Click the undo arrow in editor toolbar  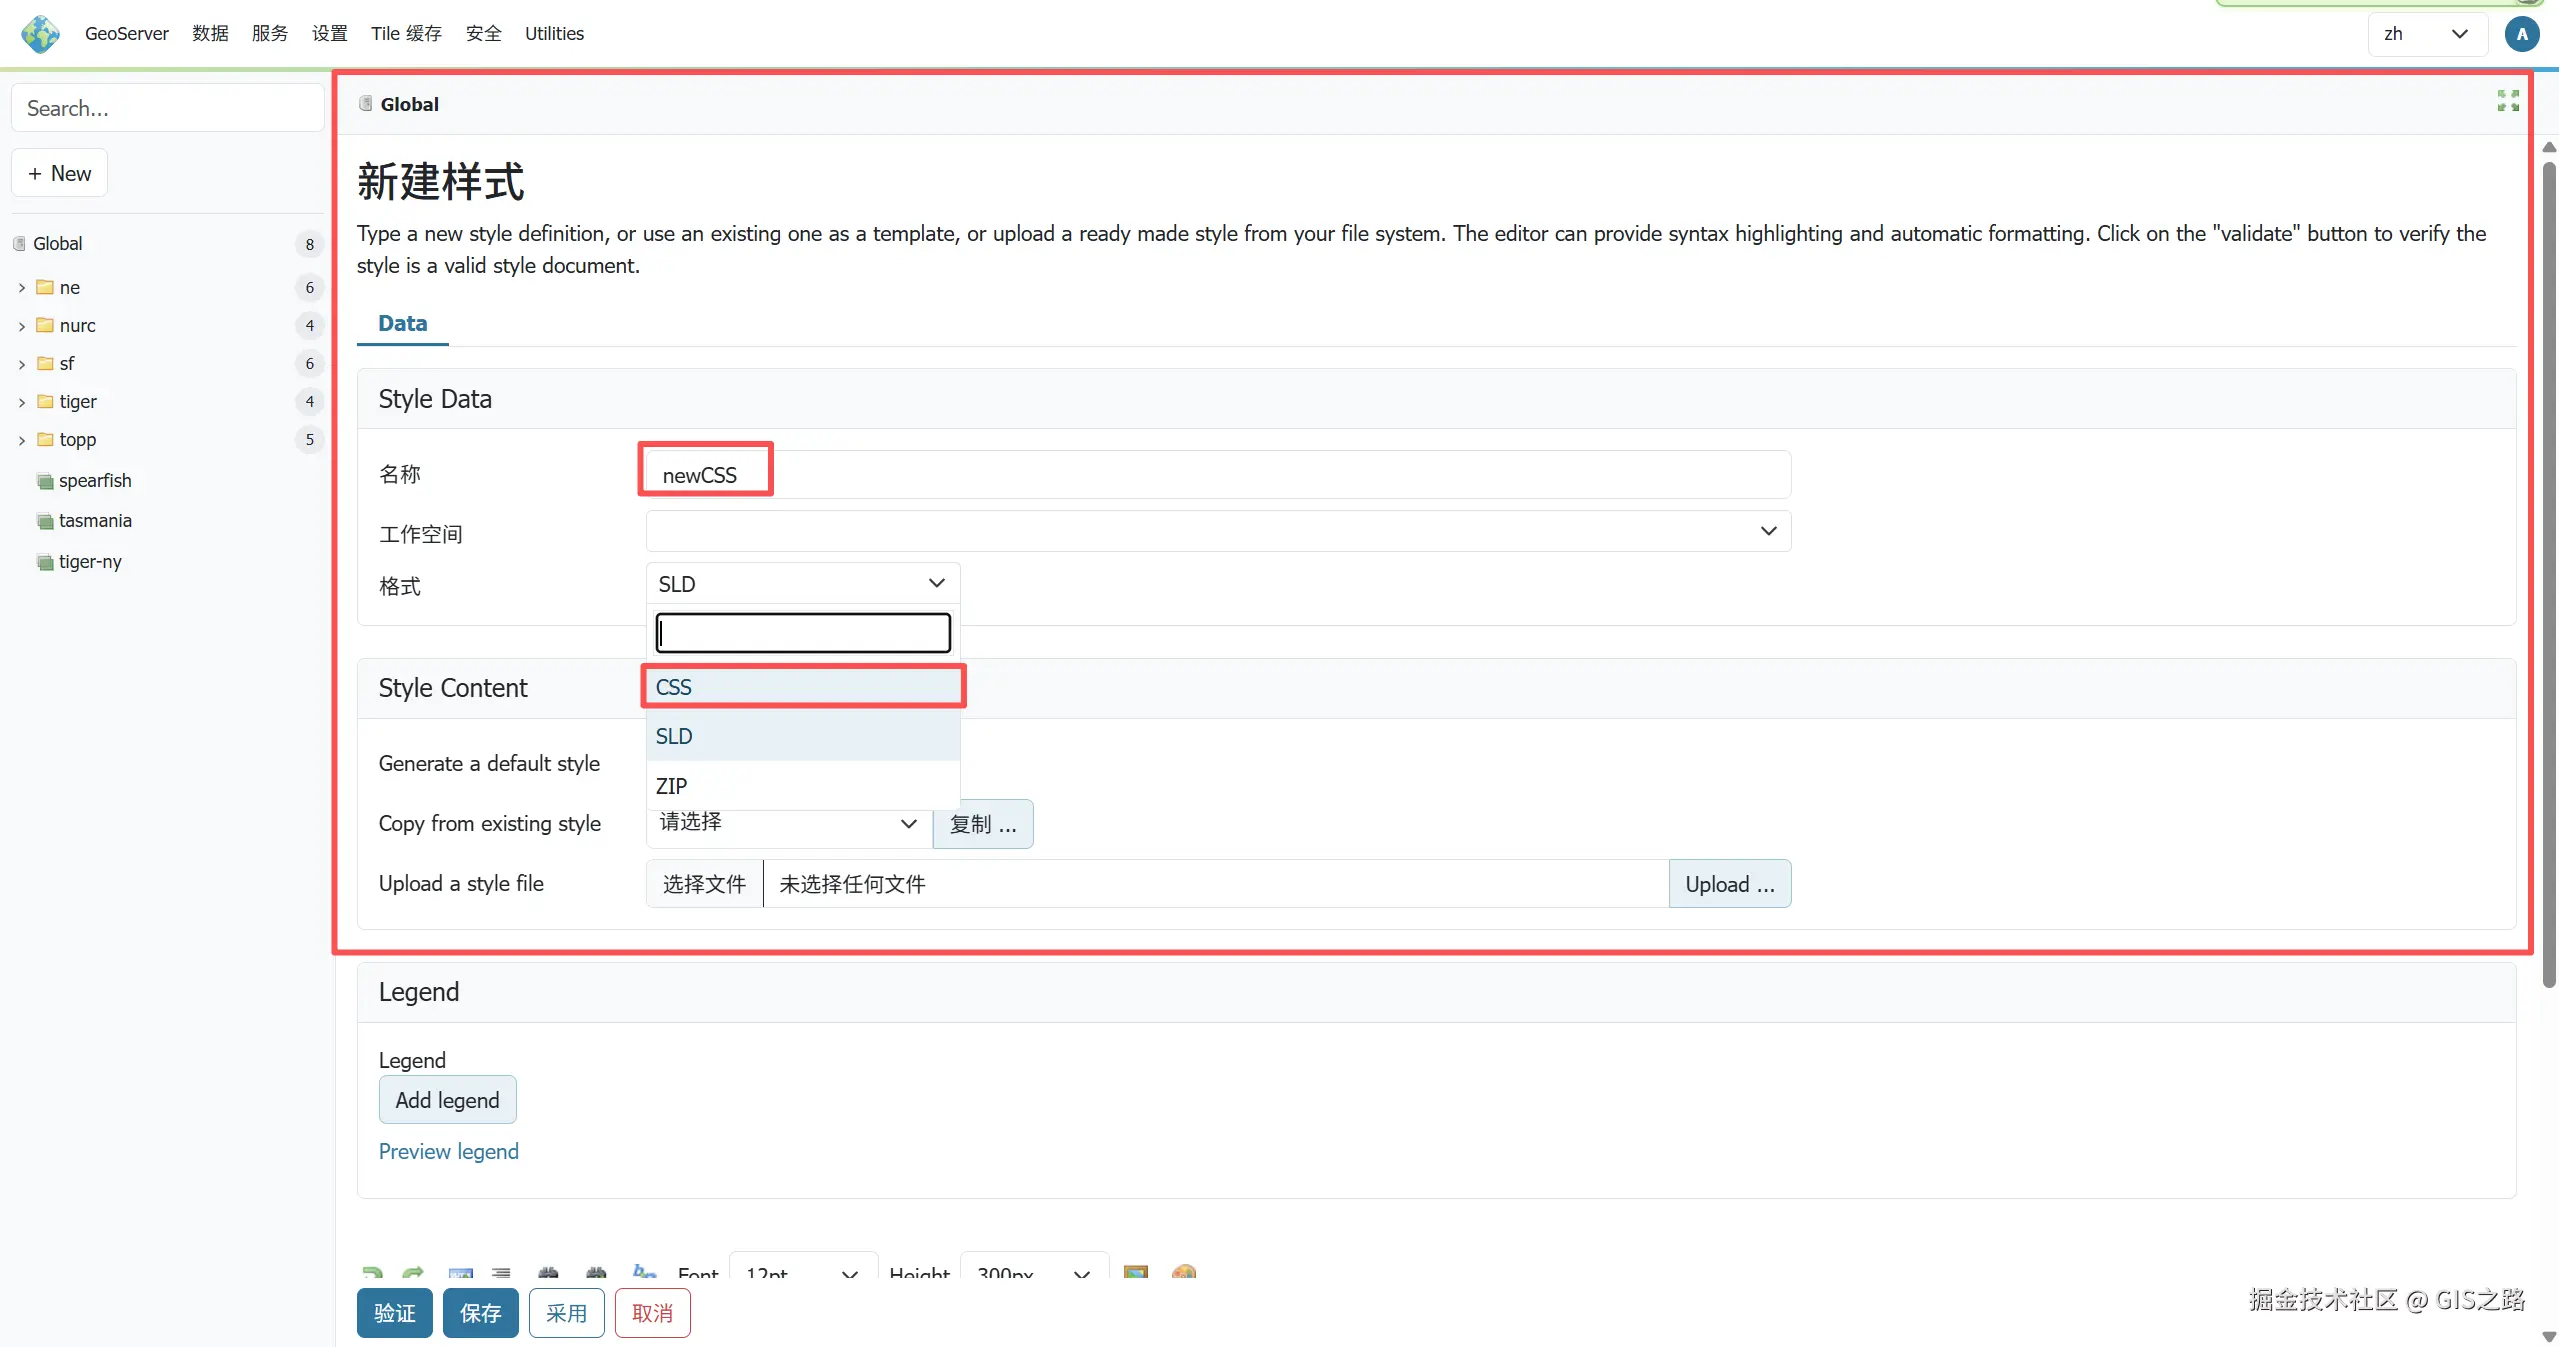click(x=372, y=1273)
